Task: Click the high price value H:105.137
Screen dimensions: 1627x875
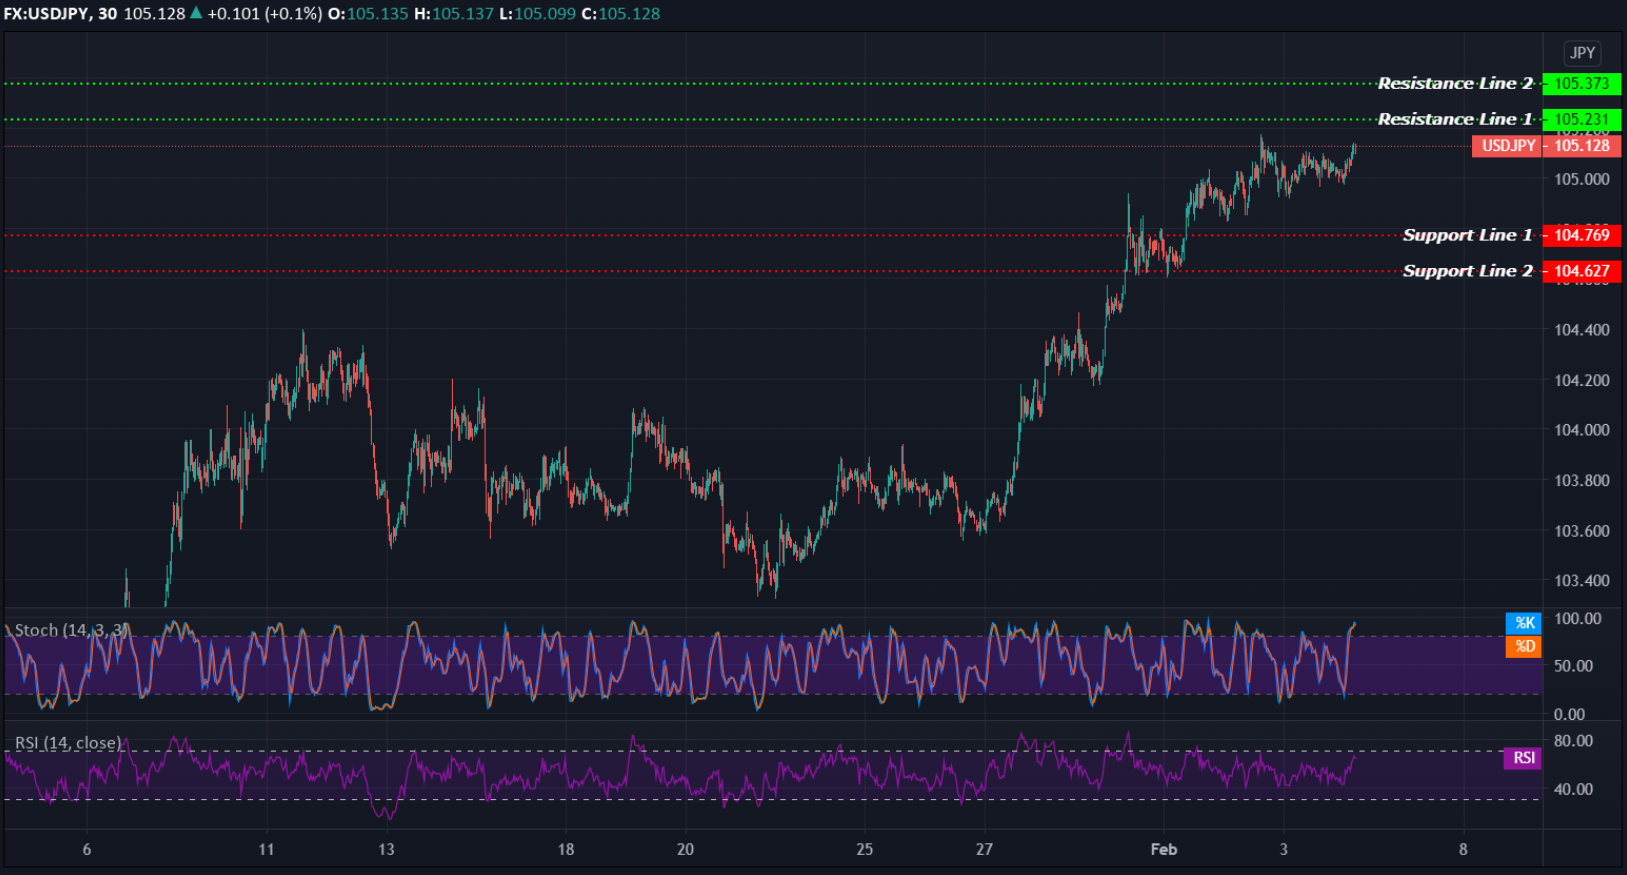Action: (x=454, y=14)
